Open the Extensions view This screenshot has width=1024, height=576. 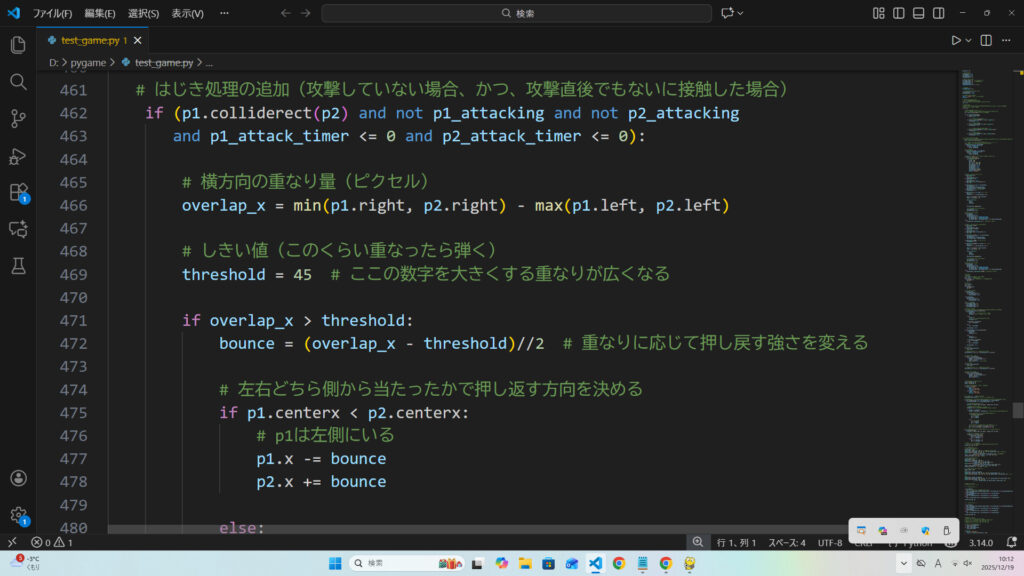tap(18, 192)
